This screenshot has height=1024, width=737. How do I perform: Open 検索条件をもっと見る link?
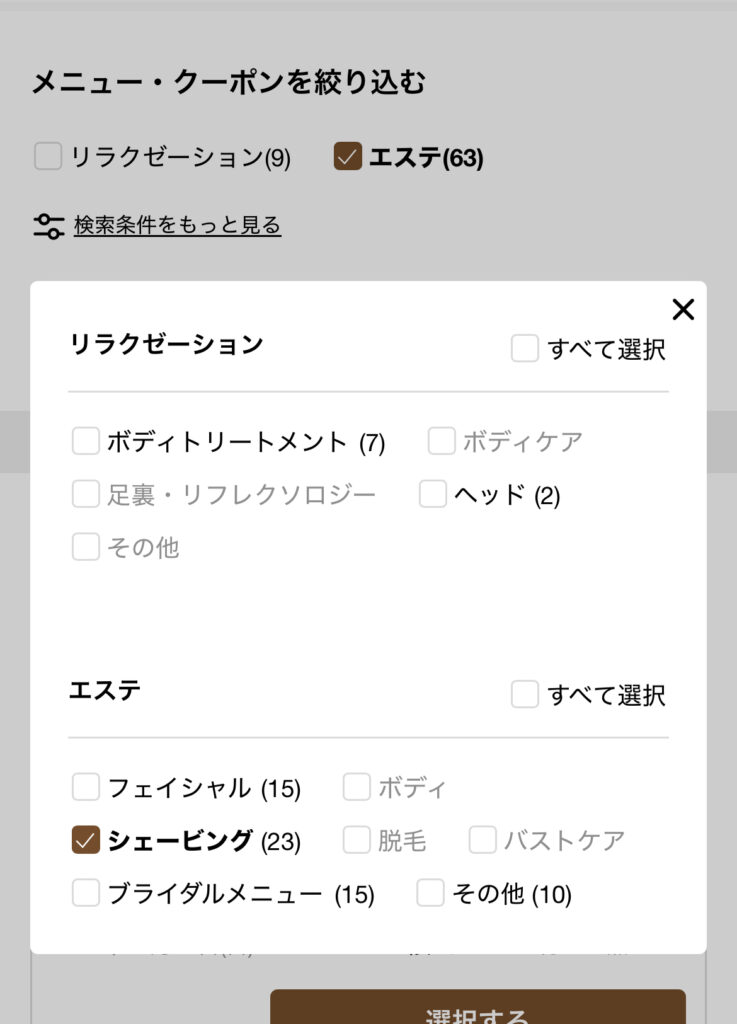[177, 226]
